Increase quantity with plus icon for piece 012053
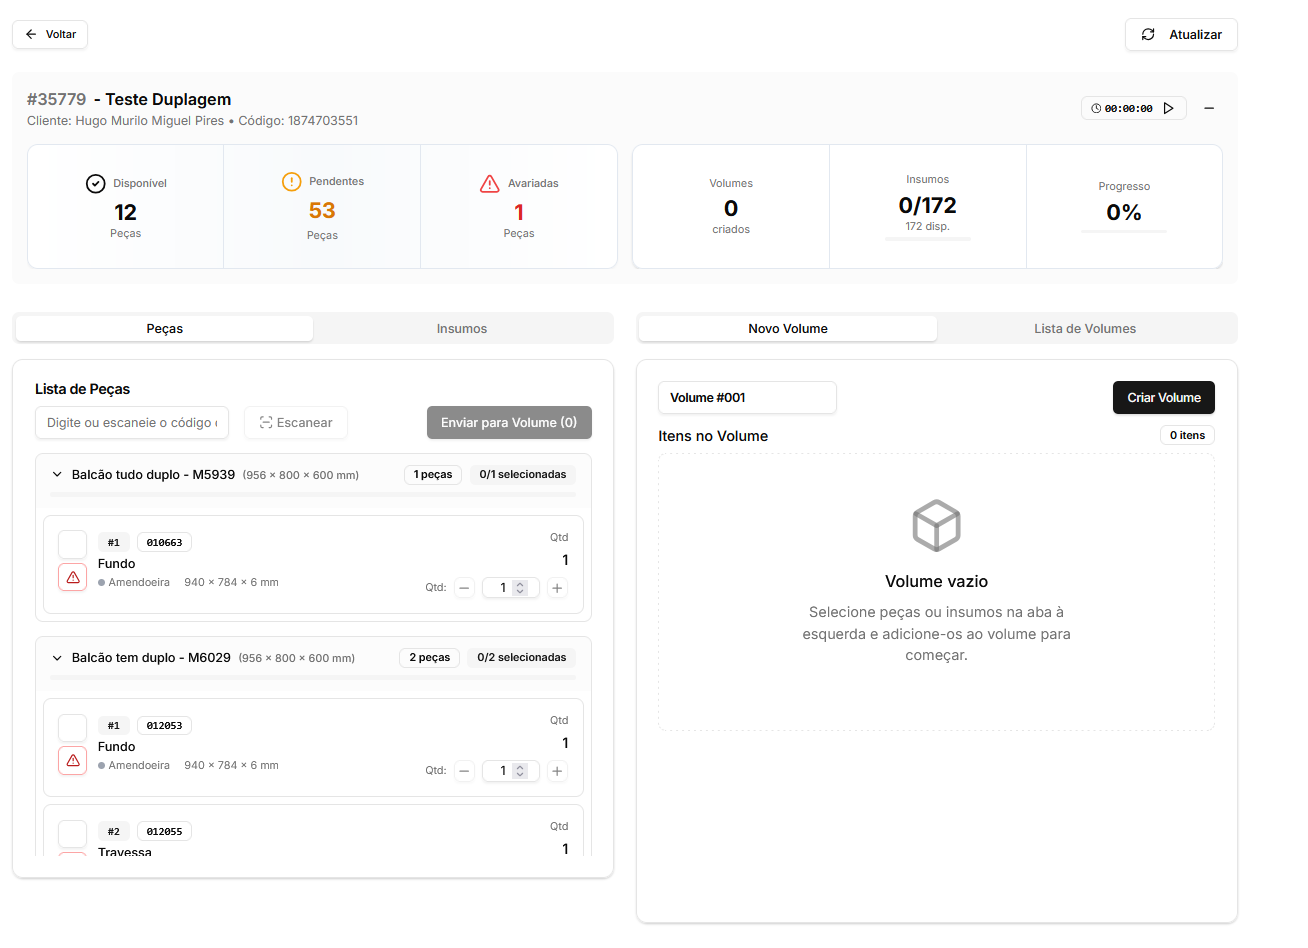 pyautogui.click(x=557, y=771)
